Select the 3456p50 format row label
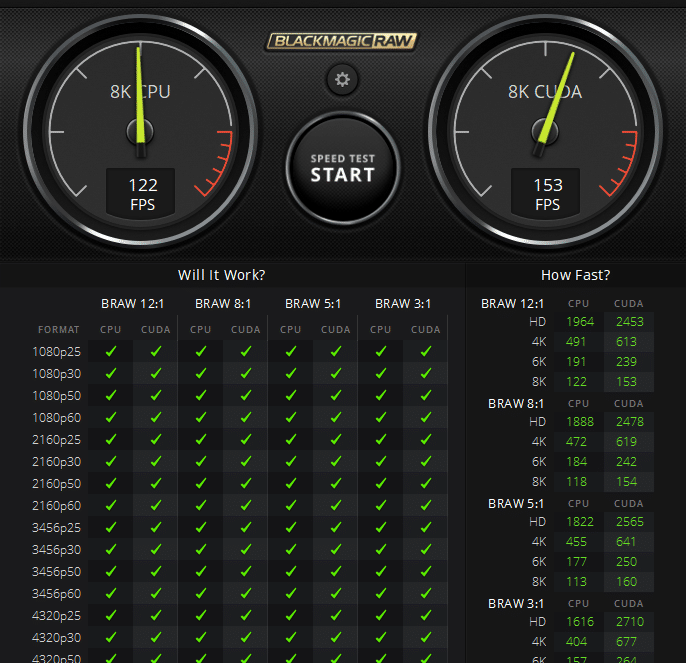The width and height of the screenshot is (686, 663). pyautogui.click(x=56, y=572)
